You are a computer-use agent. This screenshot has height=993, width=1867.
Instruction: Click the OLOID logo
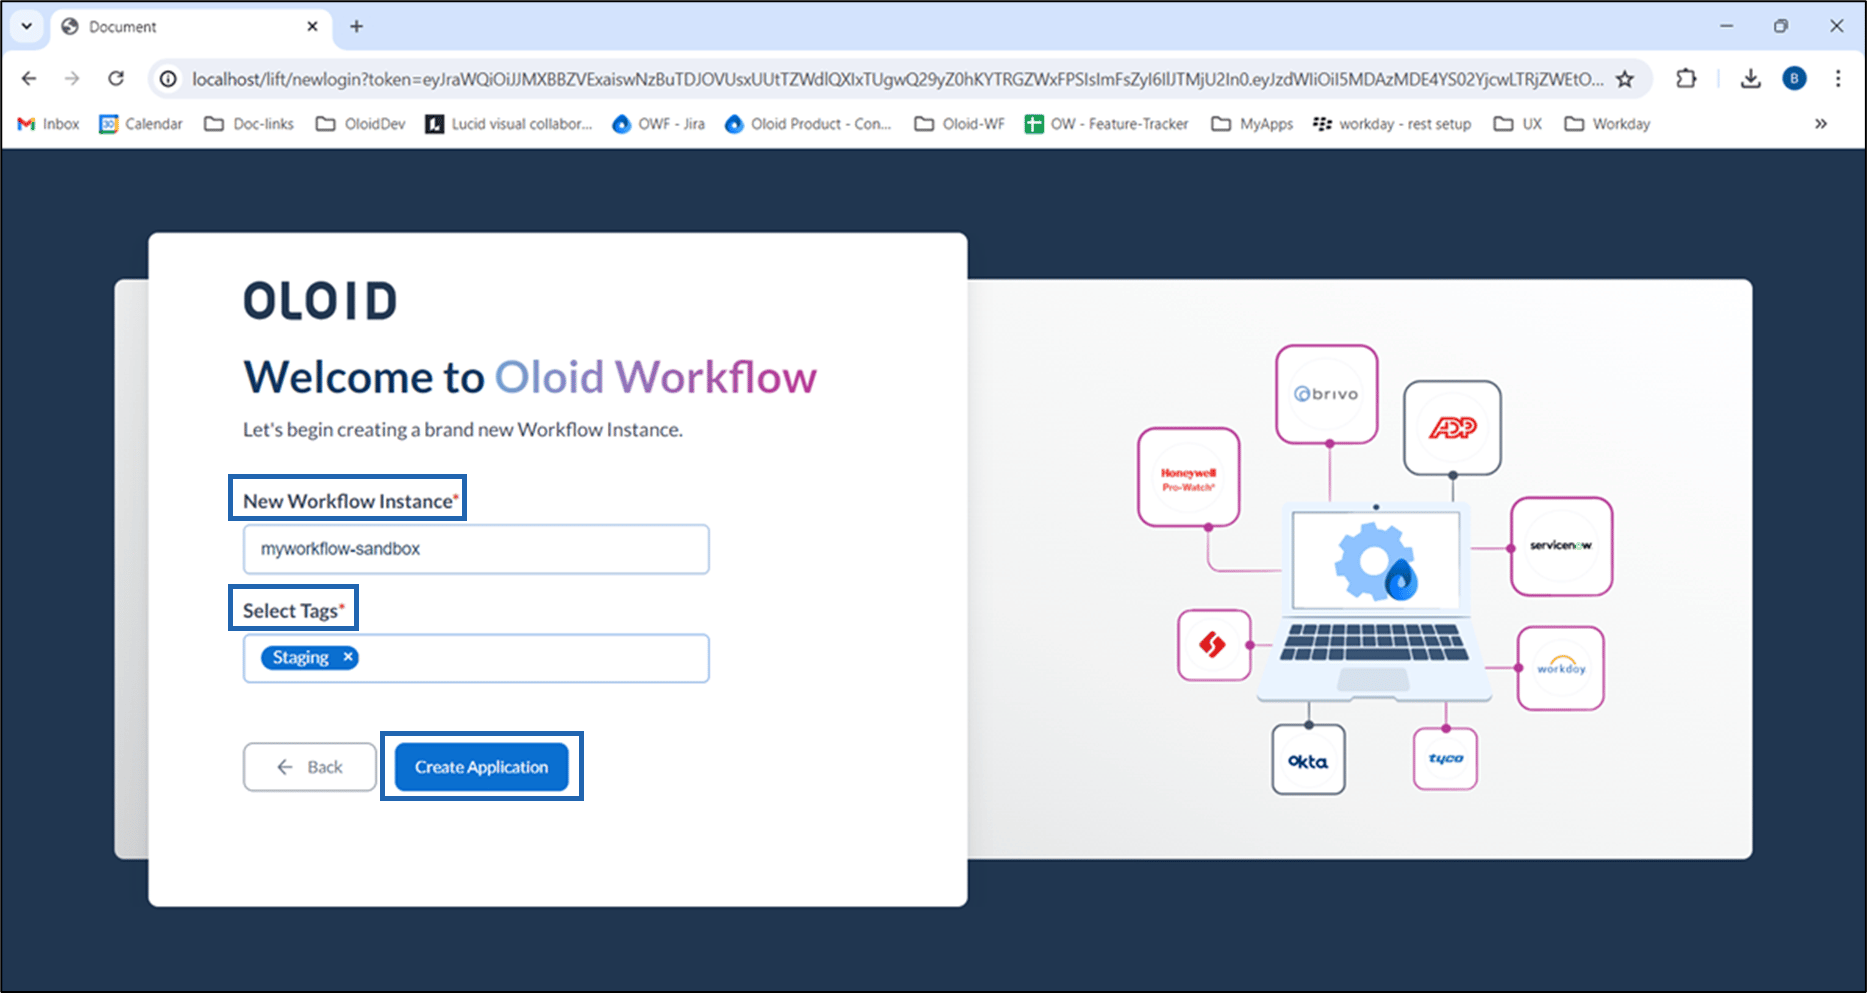click(320, 301)
